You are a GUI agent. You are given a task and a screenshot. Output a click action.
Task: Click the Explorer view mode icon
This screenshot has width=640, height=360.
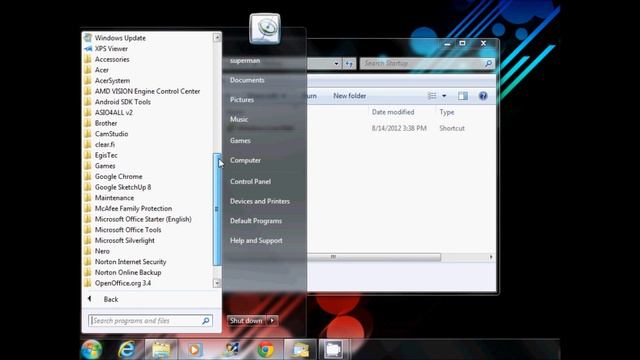(432, 96)
